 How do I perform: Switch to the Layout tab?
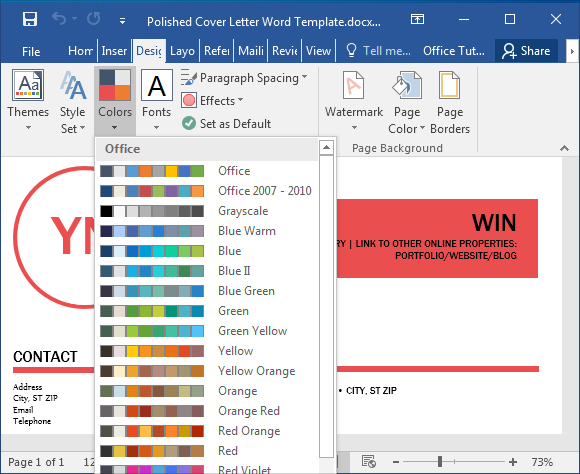(x=182, y=51)
